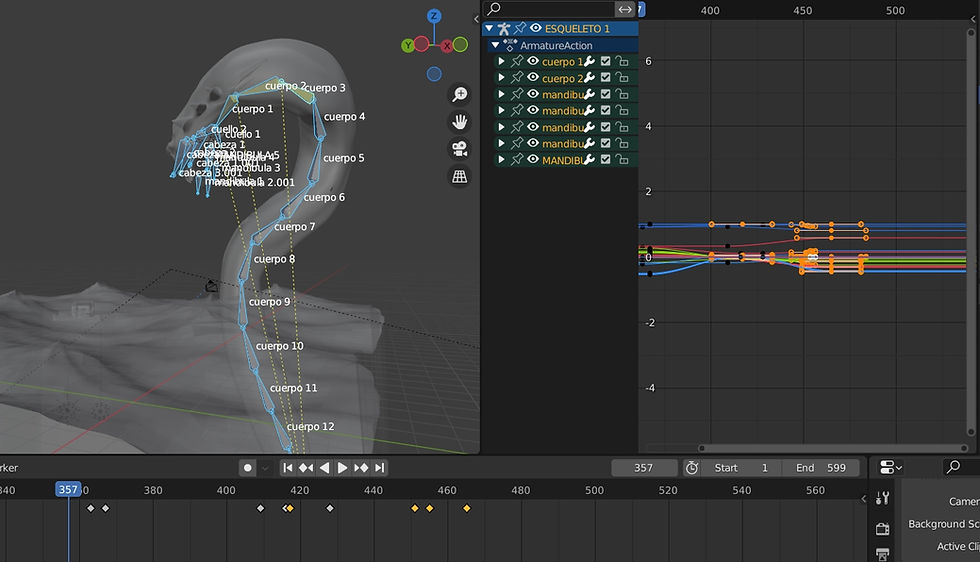Switch to camera view with the camera icon
Screen dimensions: 980x562
point(459,149)
